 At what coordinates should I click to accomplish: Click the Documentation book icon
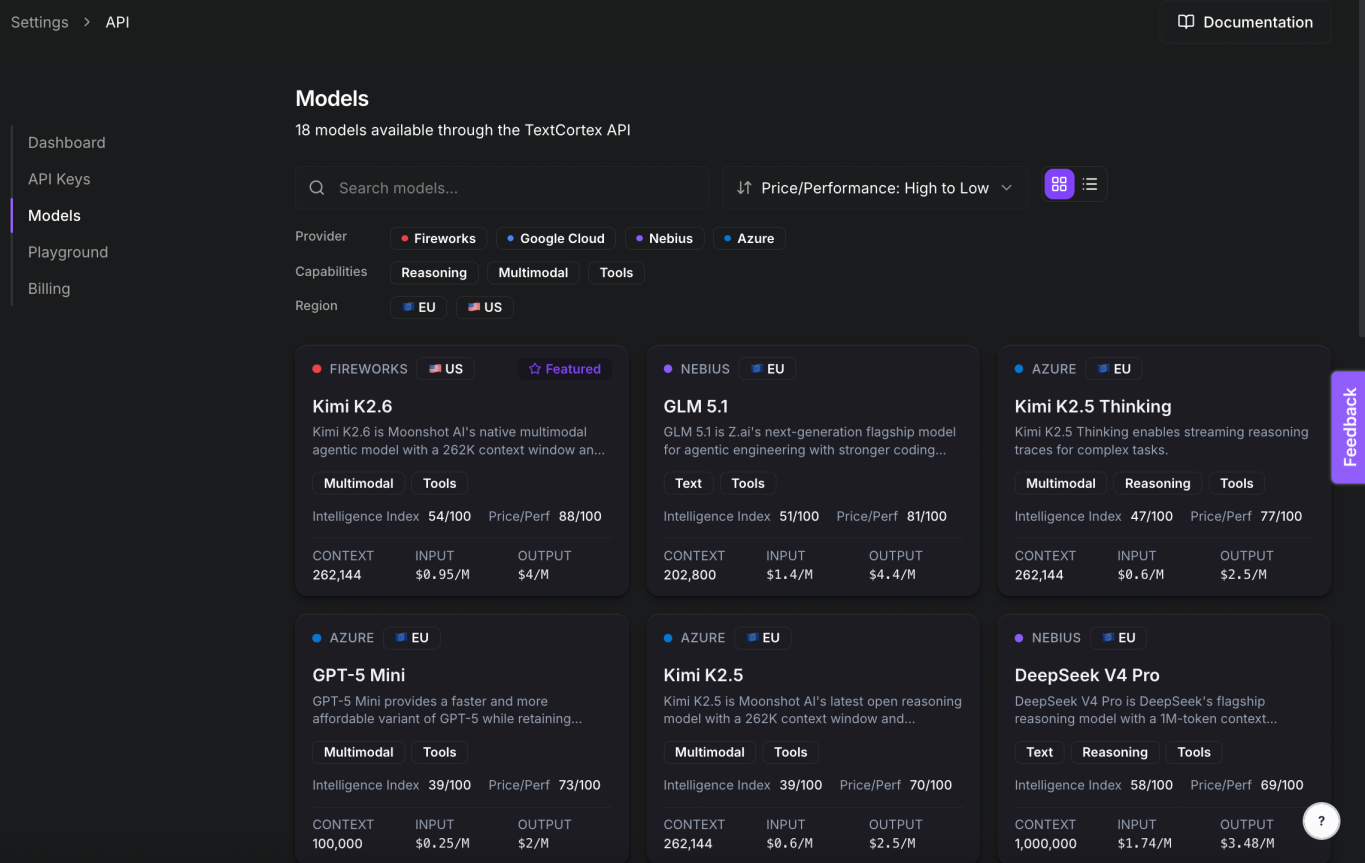pos(1186,22)
